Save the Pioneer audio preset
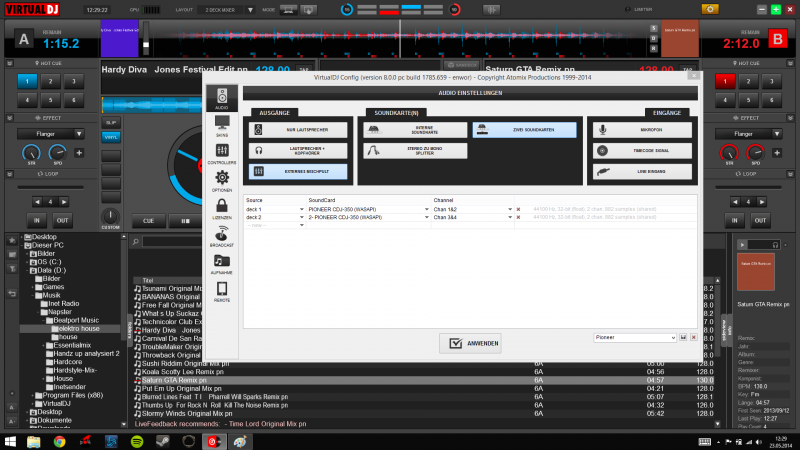This screenshot has height=450, width=800. tap(683, 337)
